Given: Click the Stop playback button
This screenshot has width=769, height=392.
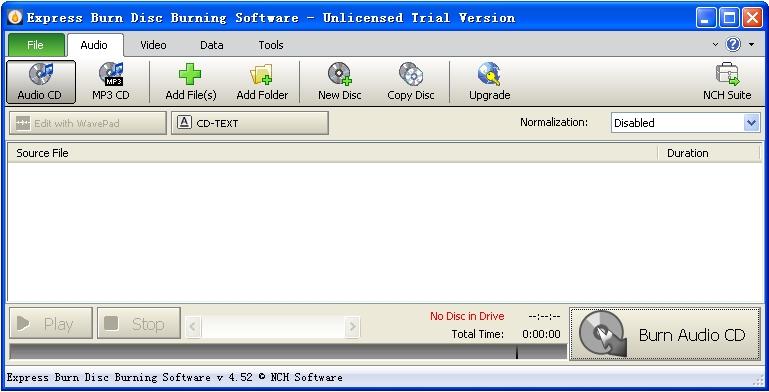Looking at the screenshot, I should [x=139, y=323].
